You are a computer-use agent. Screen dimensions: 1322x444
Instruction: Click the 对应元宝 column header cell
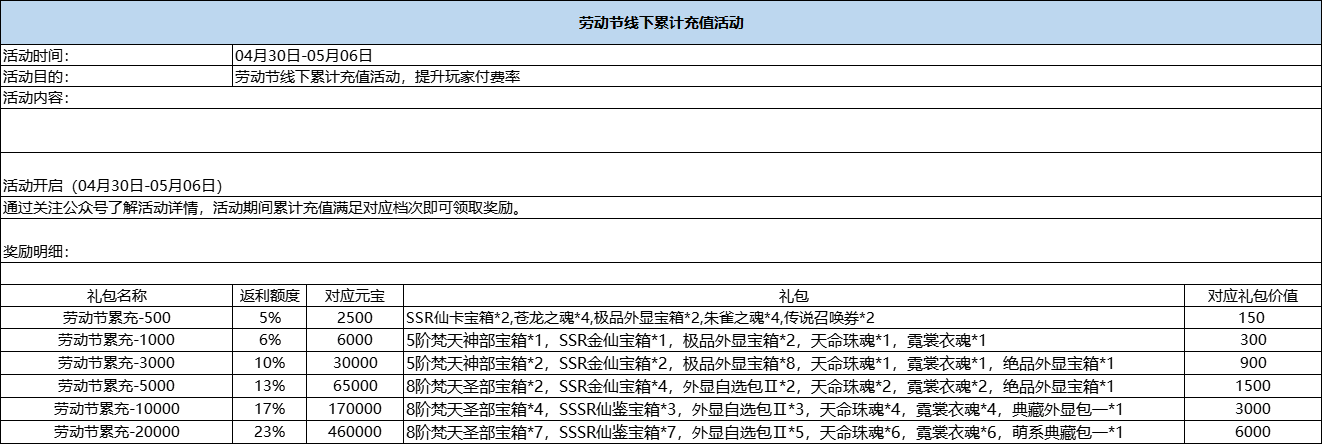(x=354, y=295)
